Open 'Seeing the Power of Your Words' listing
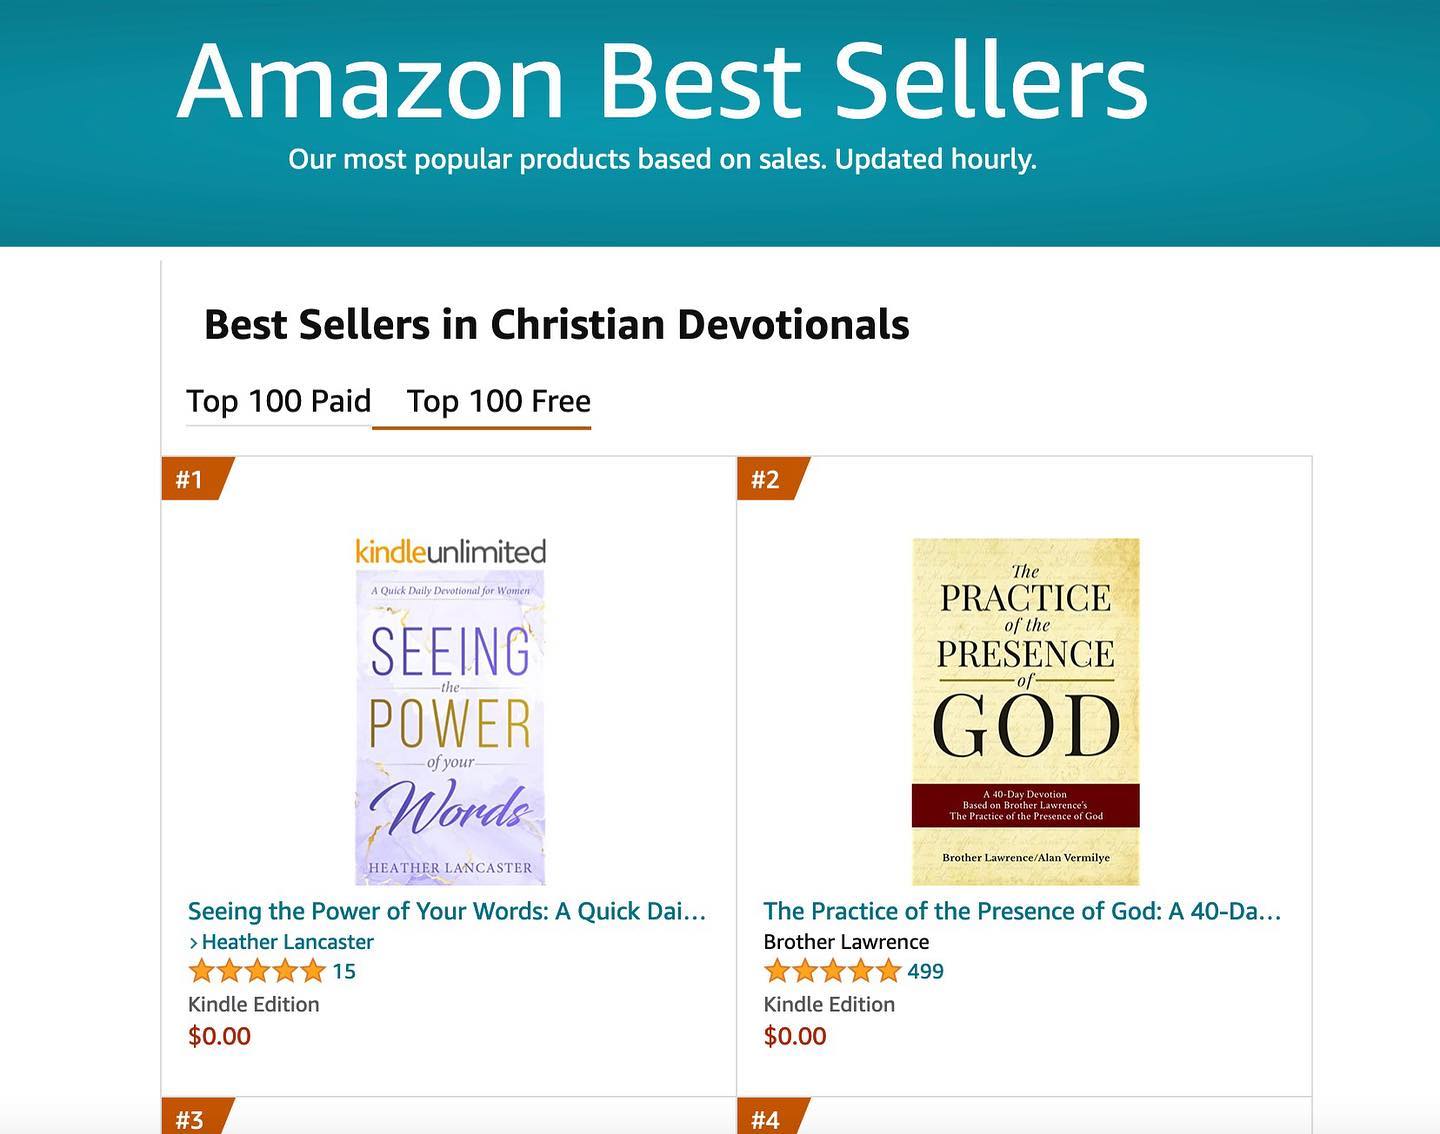The height and width of the screenshot is (1134, 1440). point(447,911)
